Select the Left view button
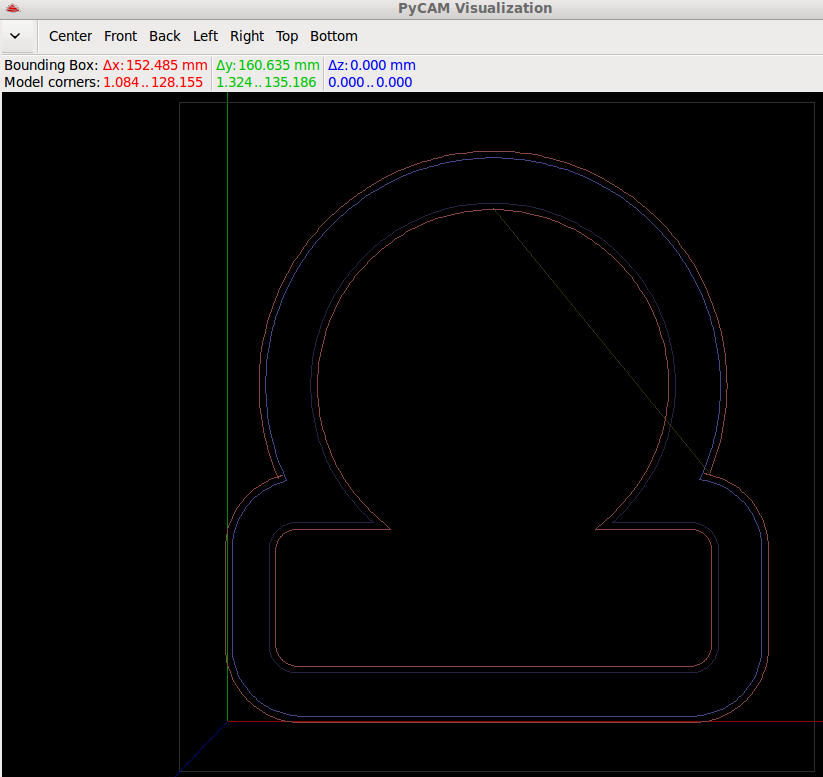This screenshot has height=777, width=823. coord(205,36)
